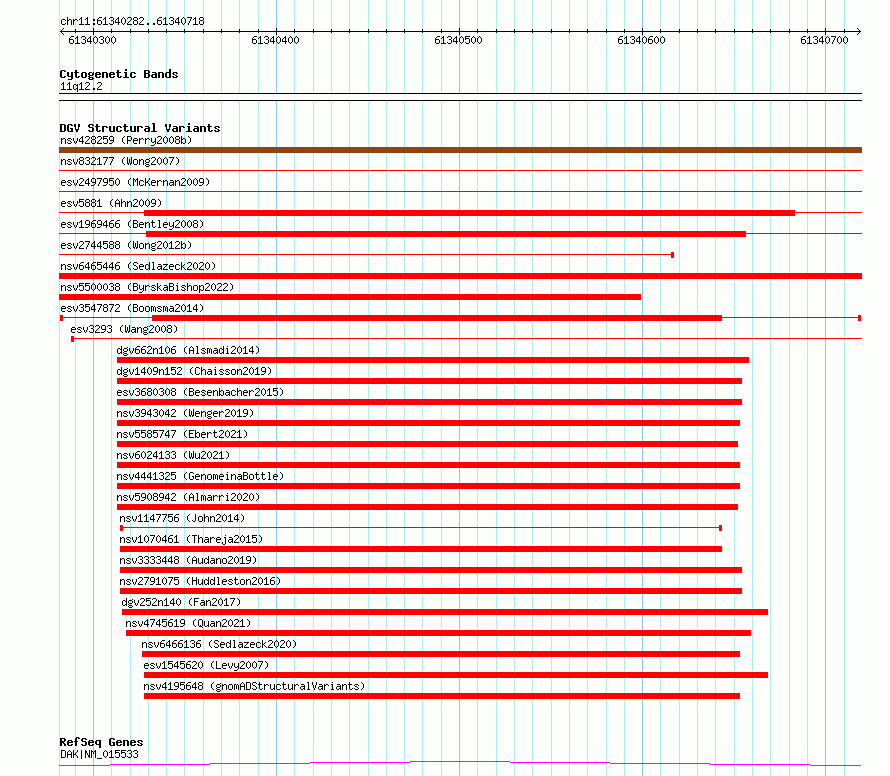This screenshot has height=776, width=890.
Task: Open variant nsv832177 (Wong2007)
Action: (120, 161)
